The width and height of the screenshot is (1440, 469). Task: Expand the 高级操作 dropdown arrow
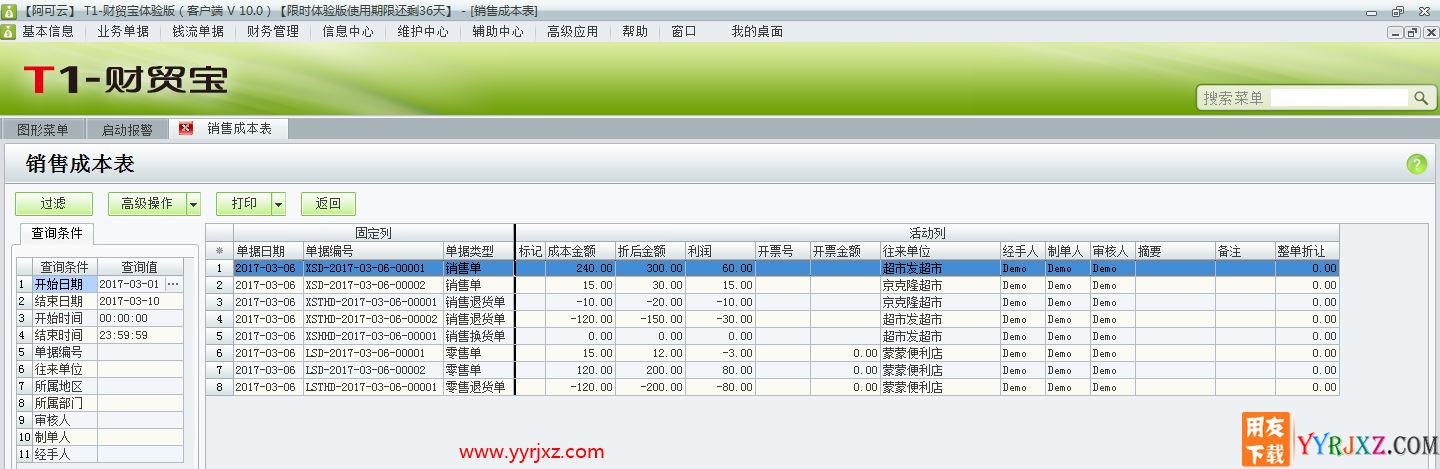pos(194,204)
